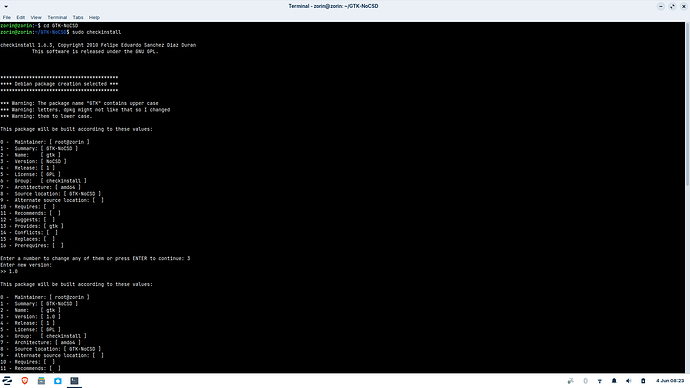Click the '>> 1.0' input line
Viewport: 690px width, 388px height.
9,271
